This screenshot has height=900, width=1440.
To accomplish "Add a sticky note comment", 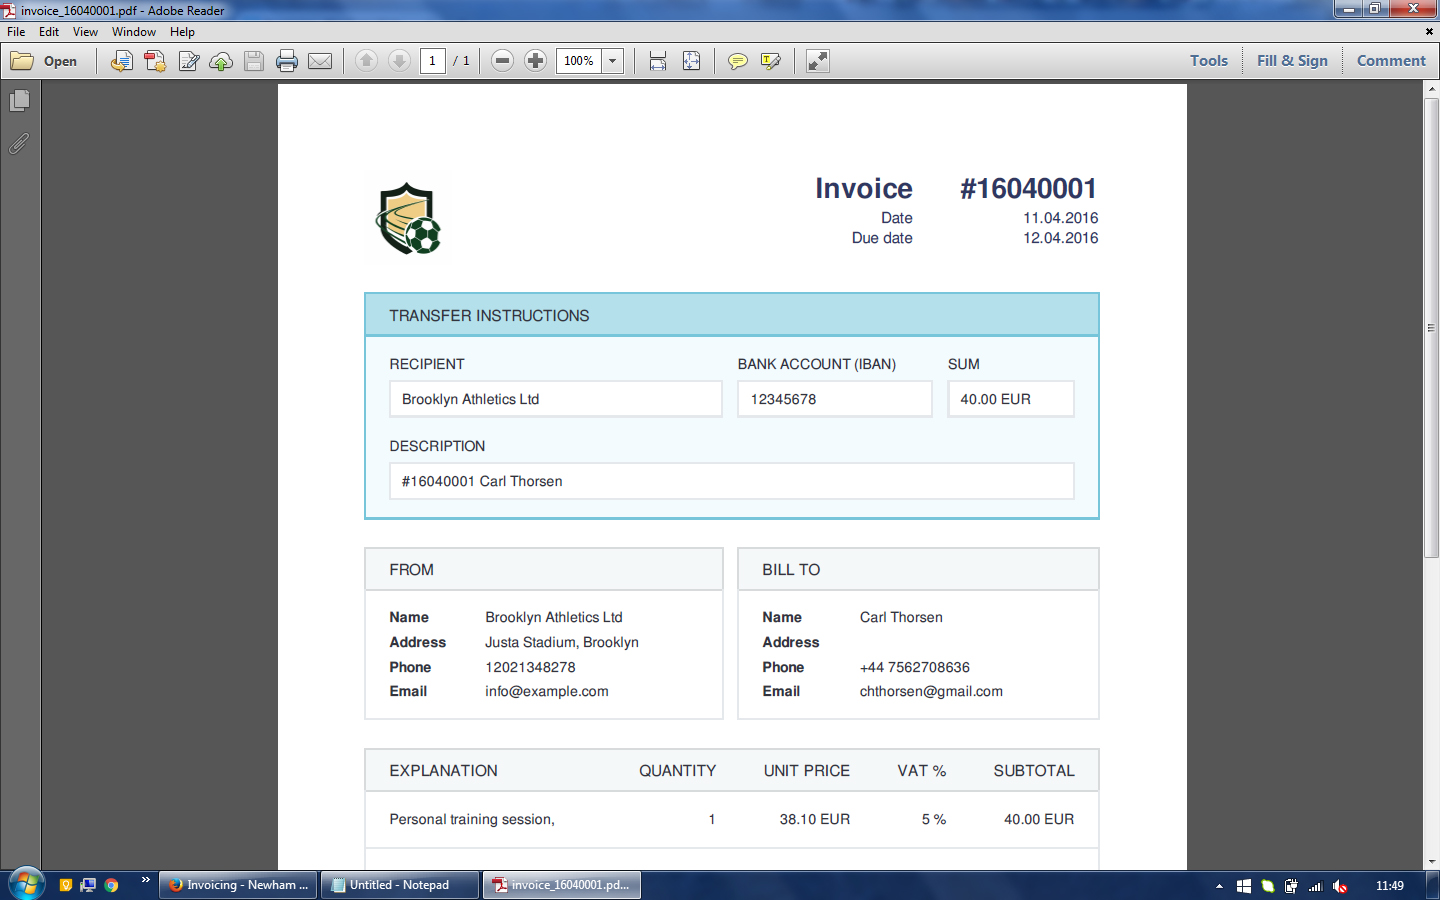I will (x=738, y=61).
